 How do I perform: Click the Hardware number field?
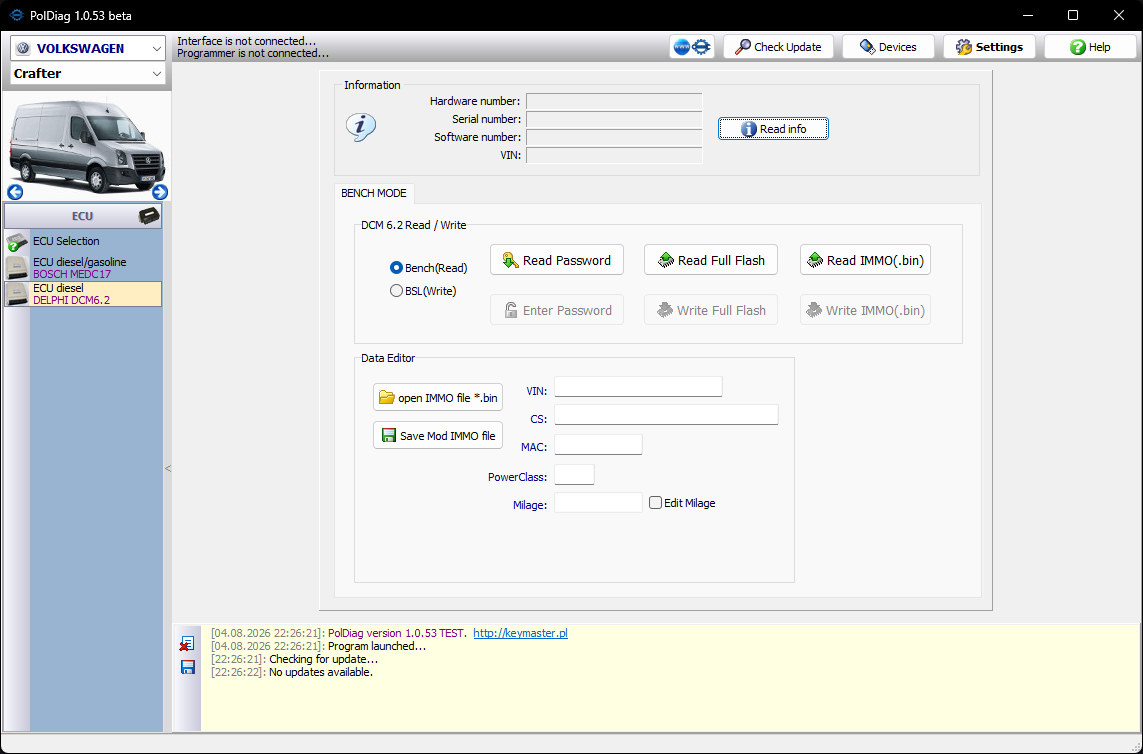point(615,101)
